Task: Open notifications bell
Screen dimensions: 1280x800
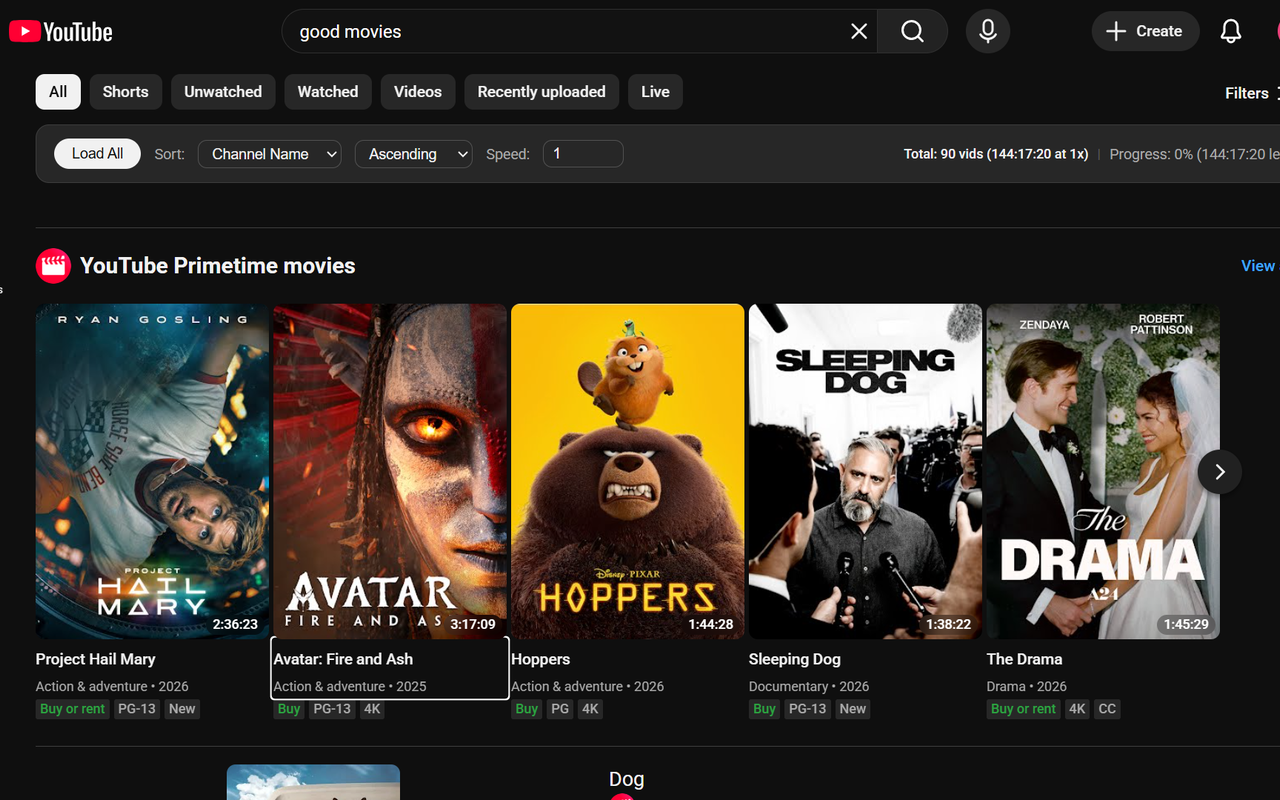Action: [x=1231, y=31]
